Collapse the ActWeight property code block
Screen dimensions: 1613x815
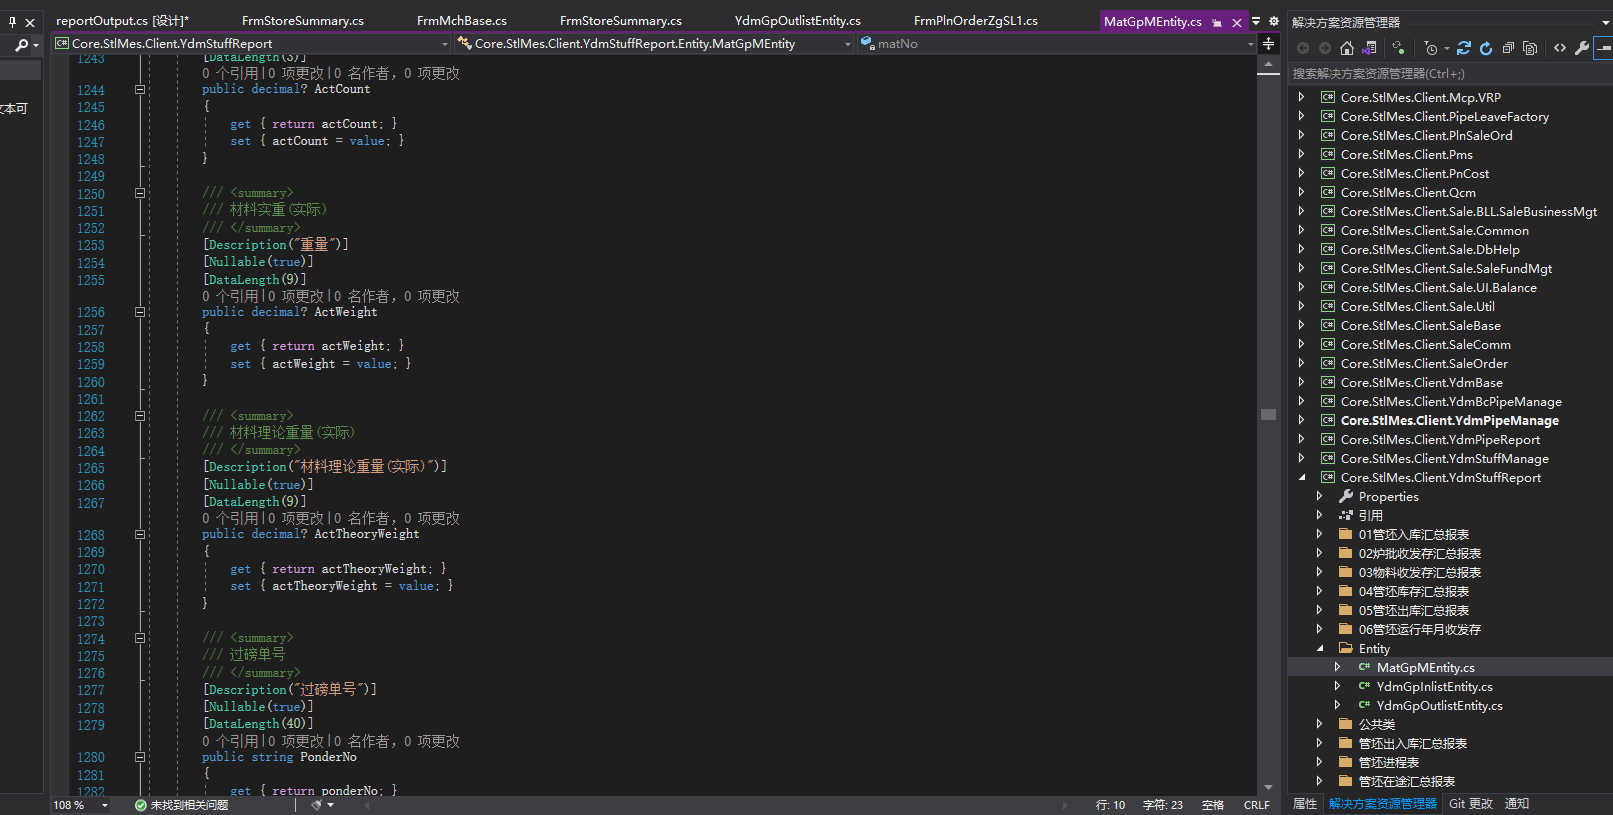click(140, 312)
